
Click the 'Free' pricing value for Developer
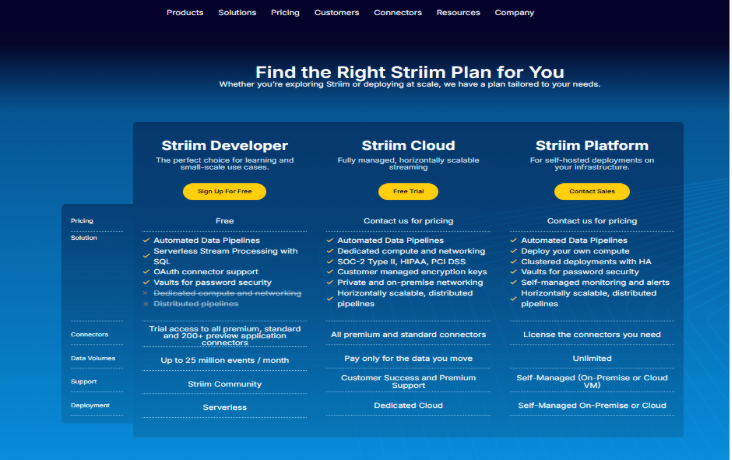pos(225,221)
